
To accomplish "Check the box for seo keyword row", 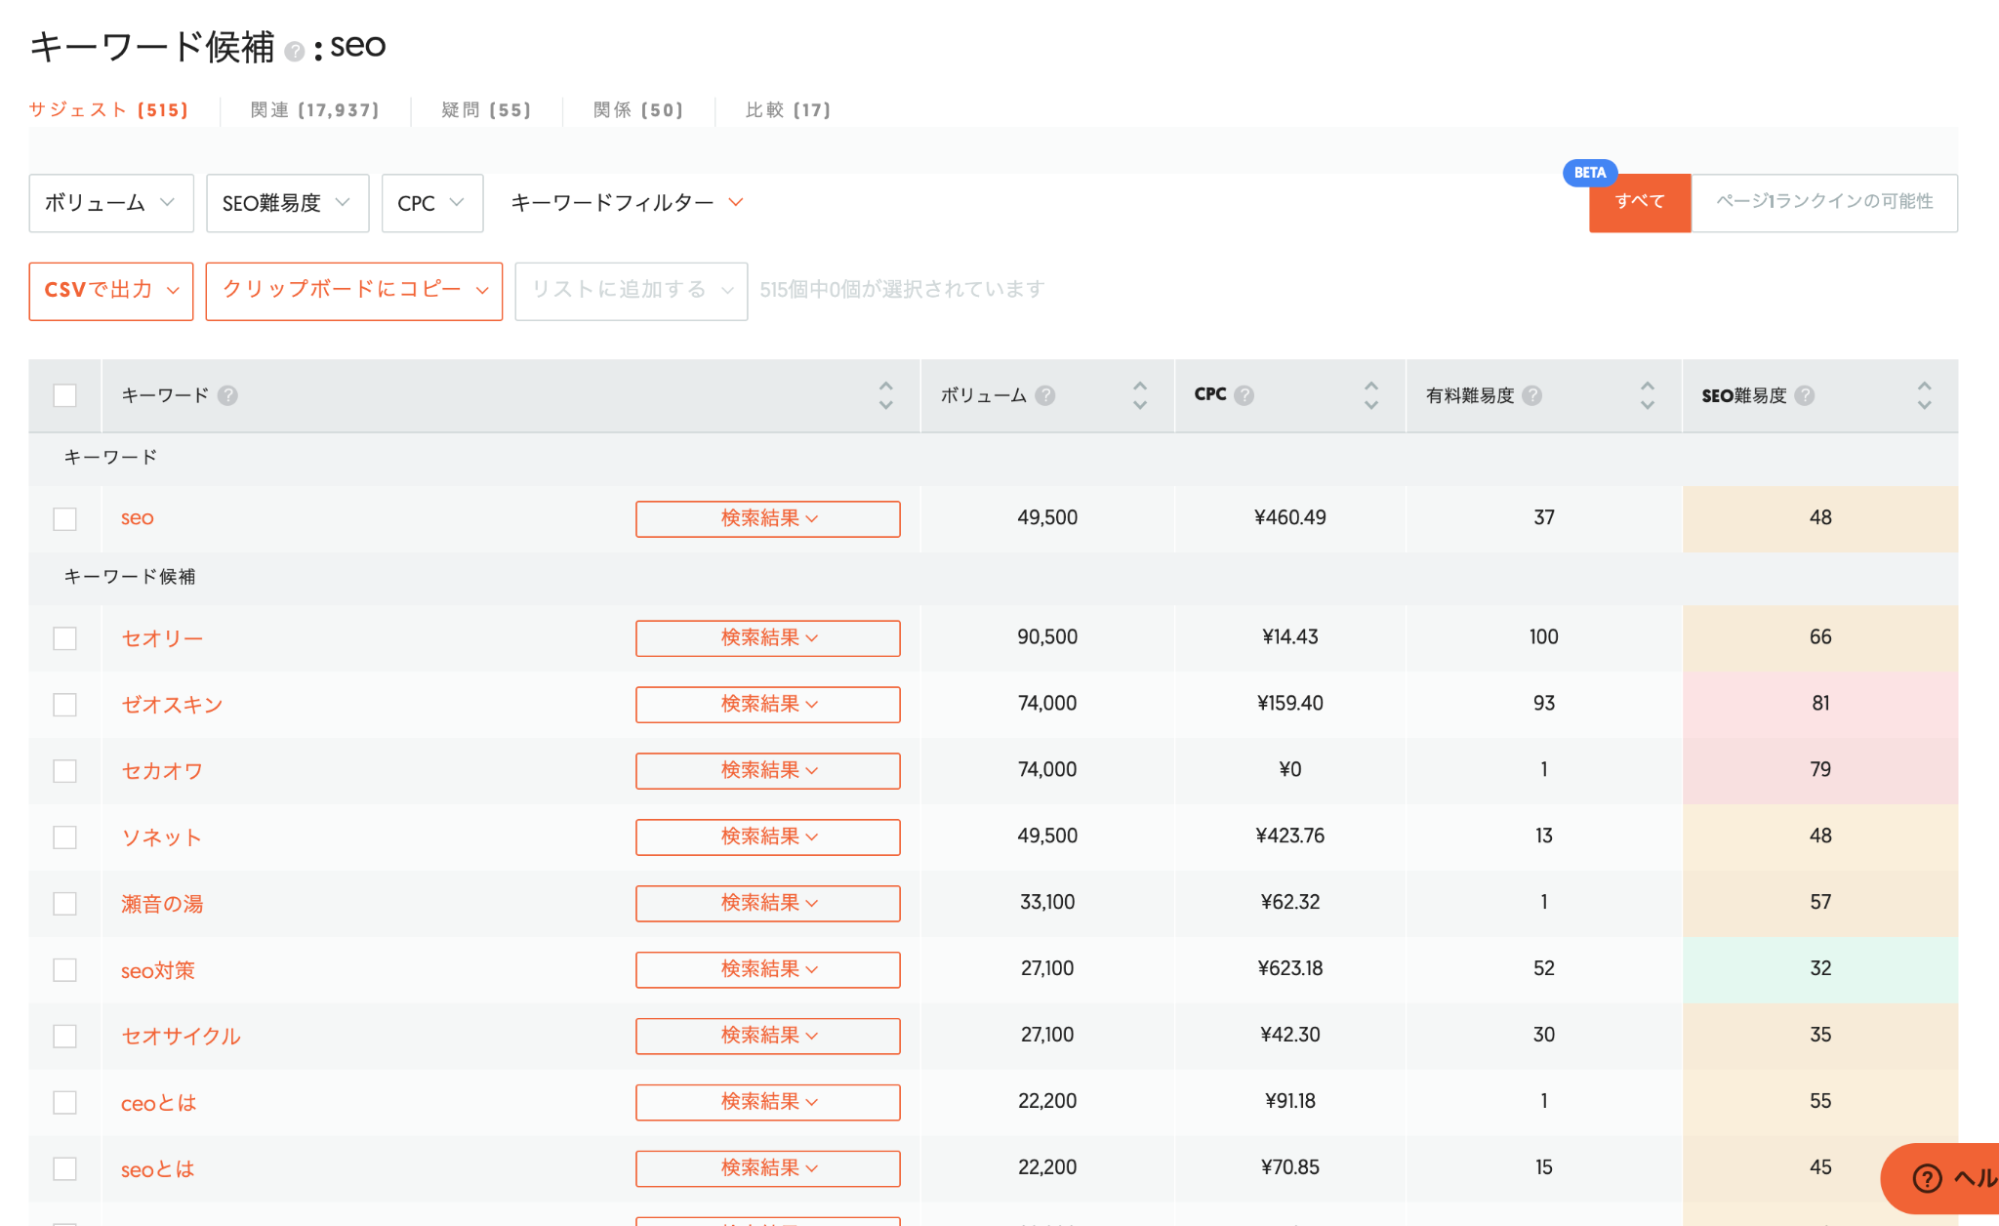I will [65, 518].
